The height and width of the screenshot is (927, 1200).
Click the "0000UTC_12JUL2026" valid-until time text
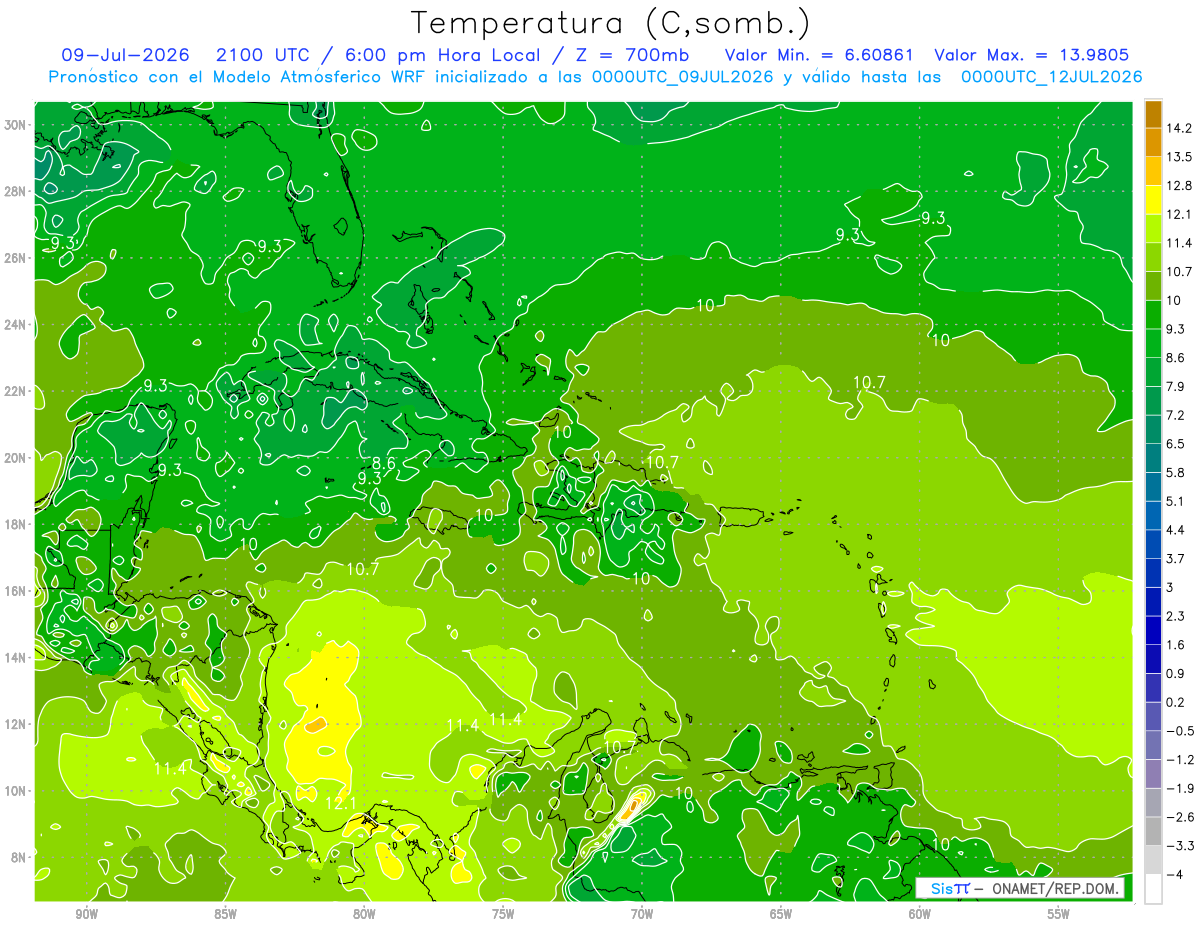[x=1051, y=77]
